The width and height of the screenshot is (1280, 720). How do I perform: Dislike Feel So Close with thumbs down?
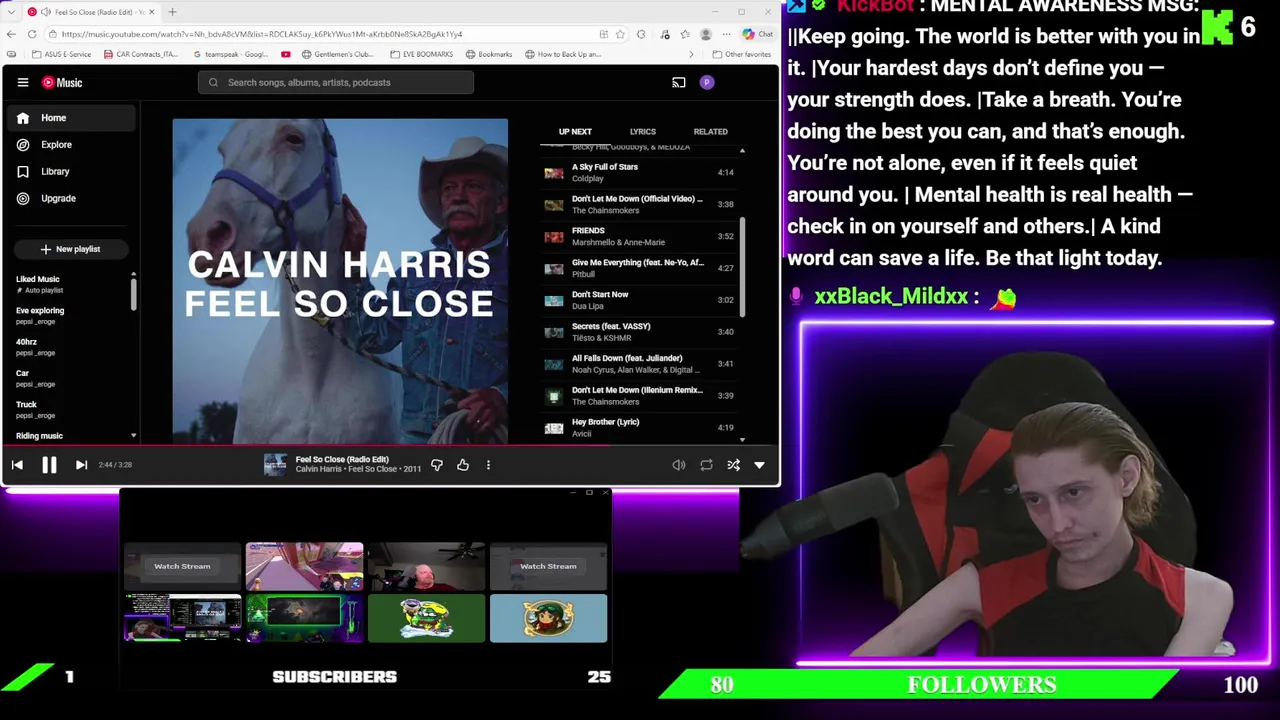pyautogui.click(x=436, y=465)
